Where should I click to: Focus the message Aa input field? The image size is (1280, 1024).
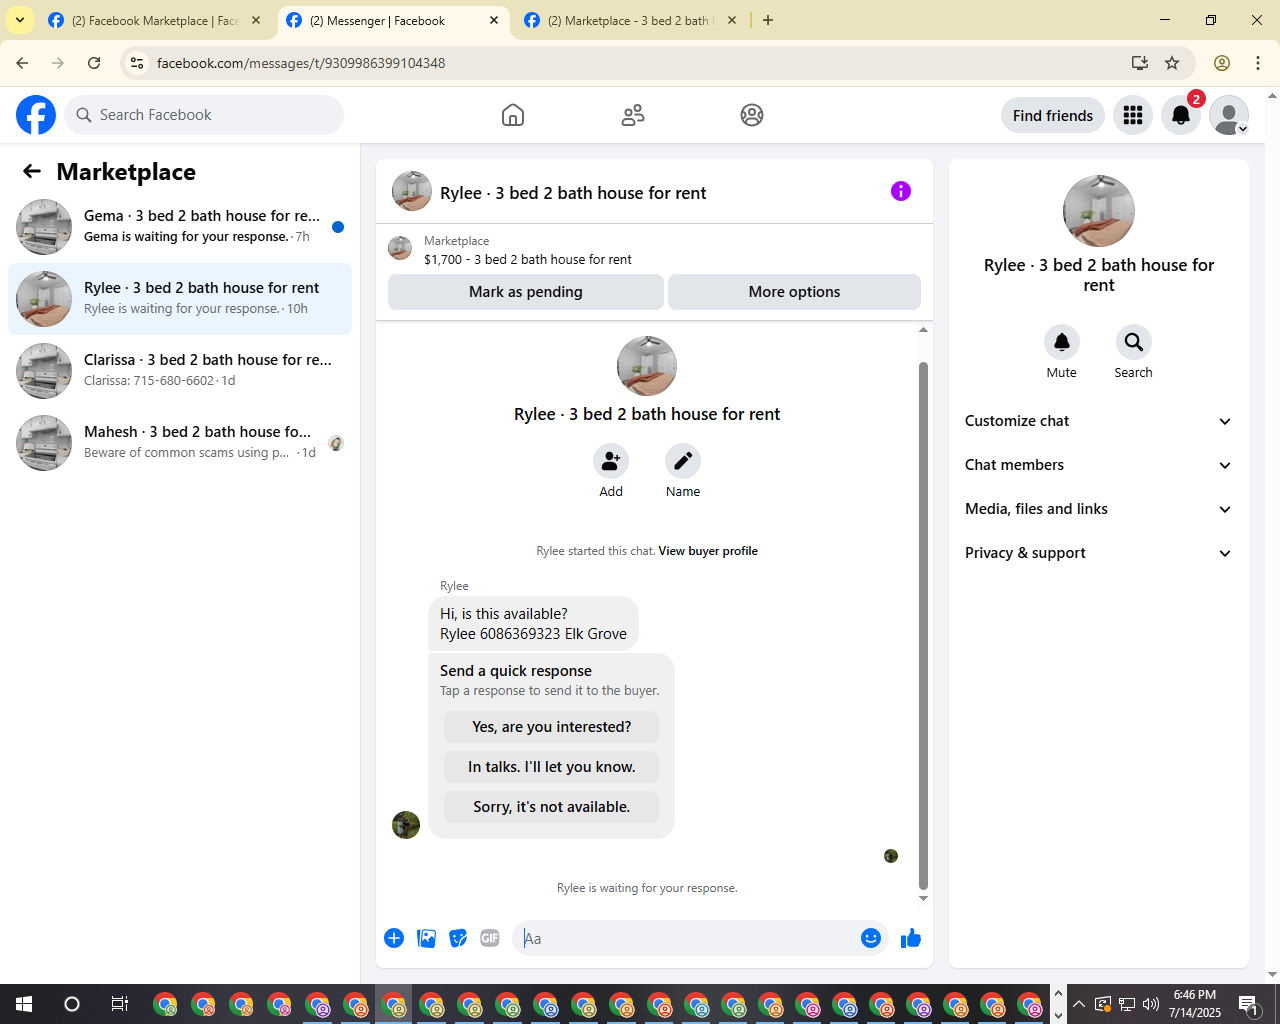(686, 938)
